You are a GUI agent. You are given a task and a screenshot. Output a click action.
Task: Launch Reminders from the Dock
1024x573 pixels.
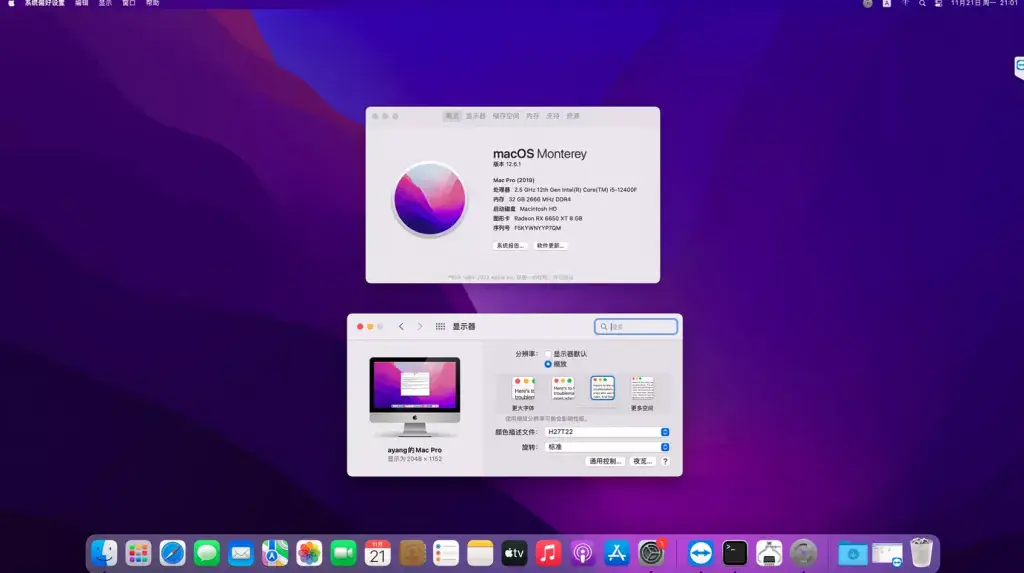(445, 553)
